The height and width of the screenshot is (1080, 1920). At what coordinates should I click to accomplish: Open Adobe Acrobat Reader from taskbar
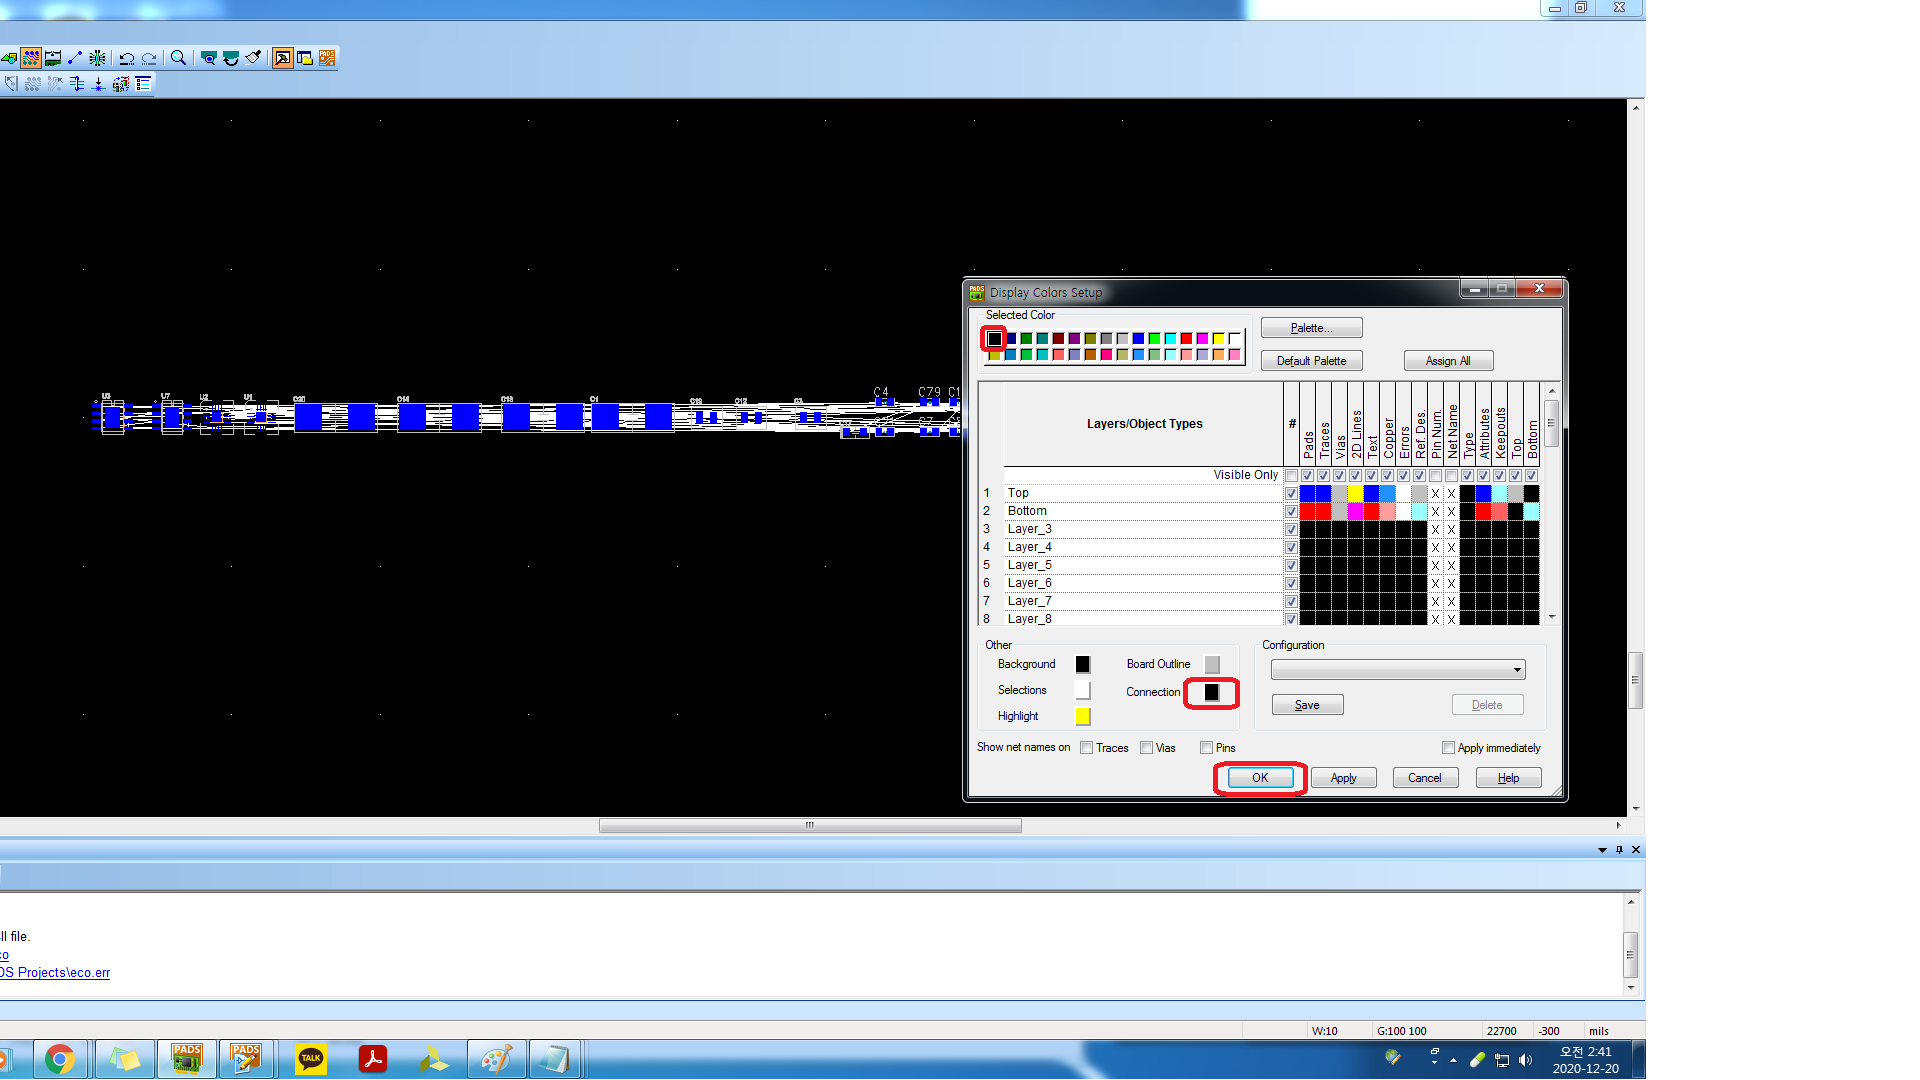pyautogui.click(x=373, y=1059)
